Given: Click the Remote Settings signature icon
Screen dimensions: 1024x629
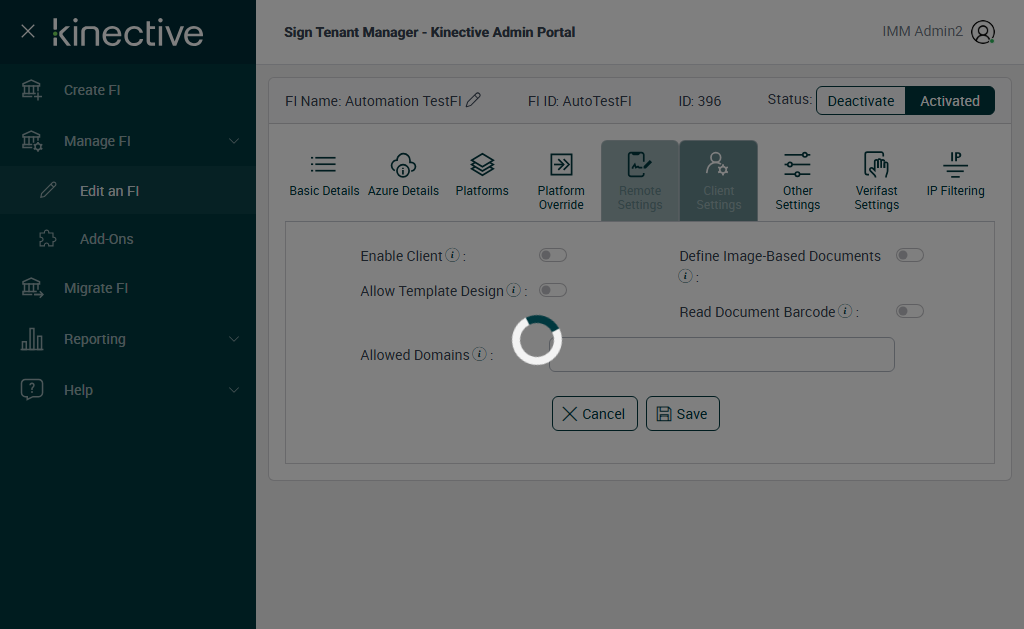Looking at the screenshot, I should (639, 165).
